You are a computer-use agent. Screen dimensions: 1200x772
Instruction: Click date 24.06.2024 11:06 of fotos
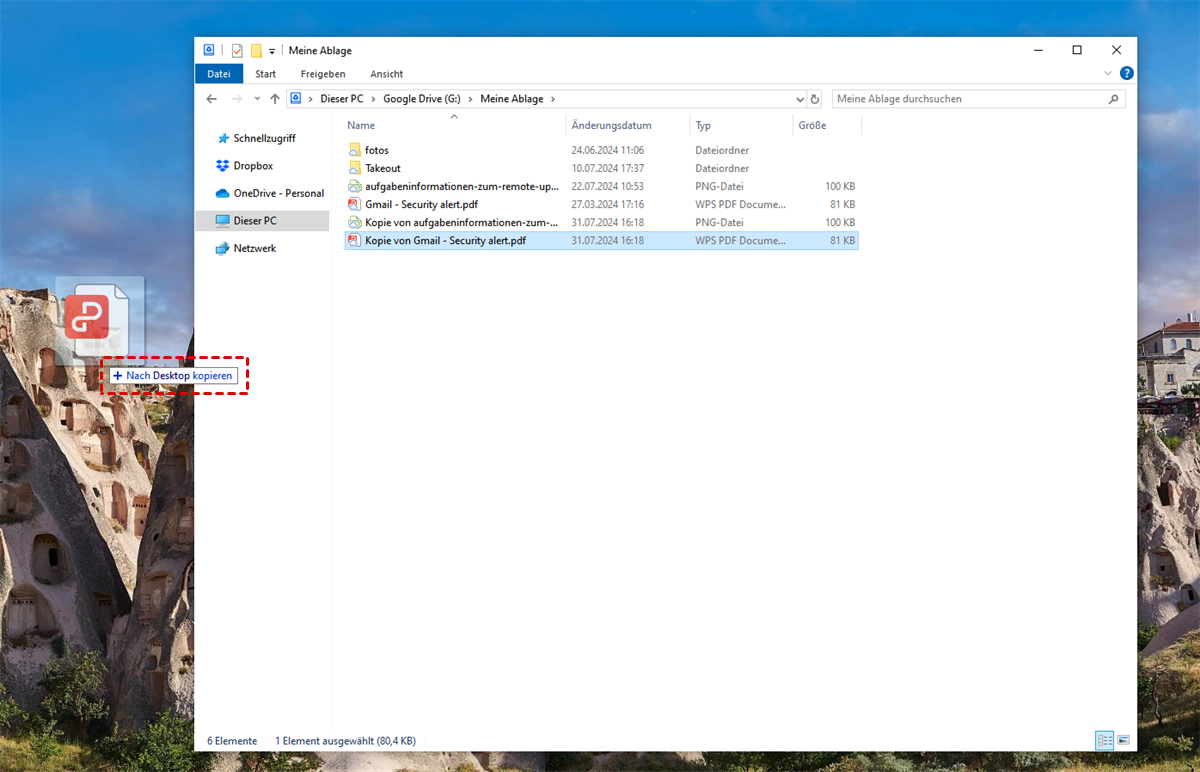point(607,150)
